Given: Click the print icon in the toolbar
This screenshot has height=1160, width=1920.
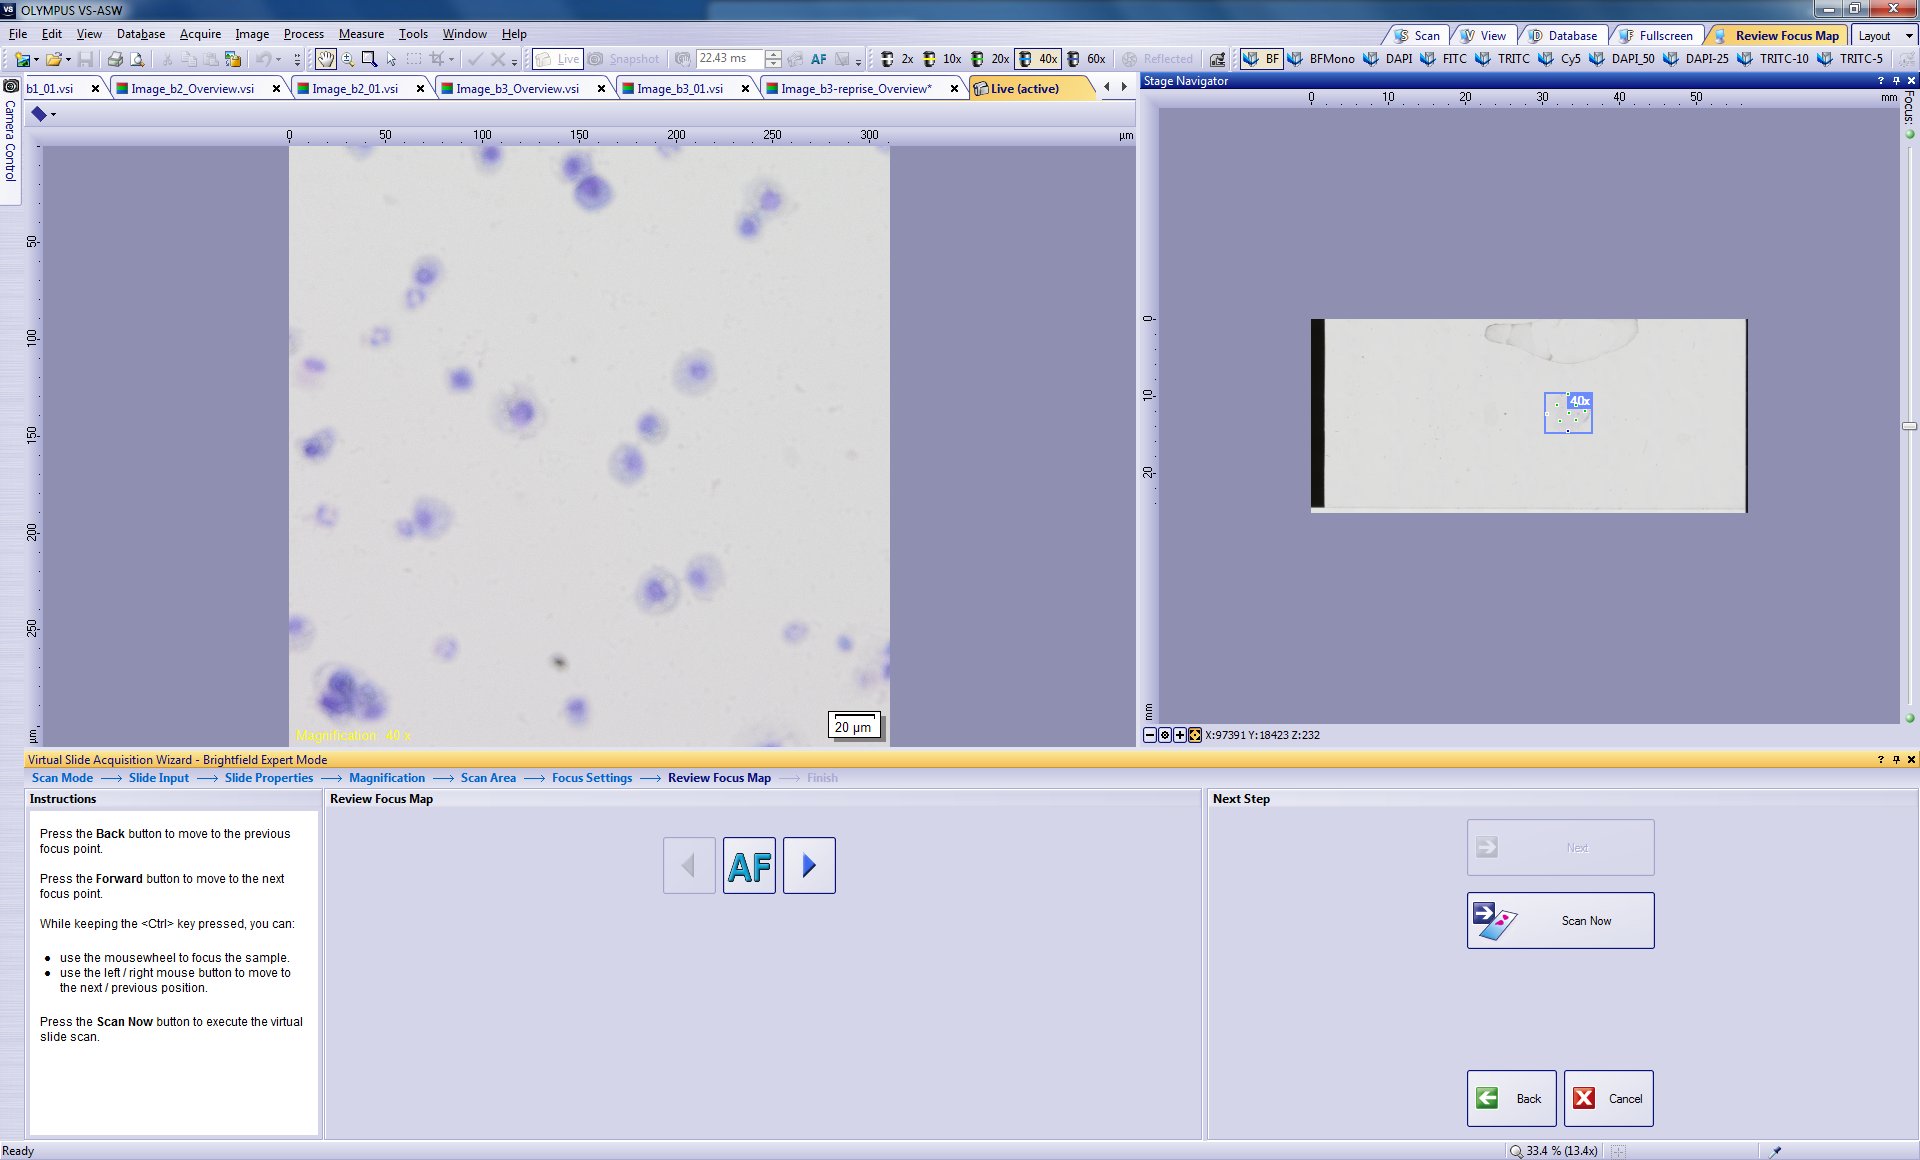Looking at the screenshot, I should coord(115,59).
